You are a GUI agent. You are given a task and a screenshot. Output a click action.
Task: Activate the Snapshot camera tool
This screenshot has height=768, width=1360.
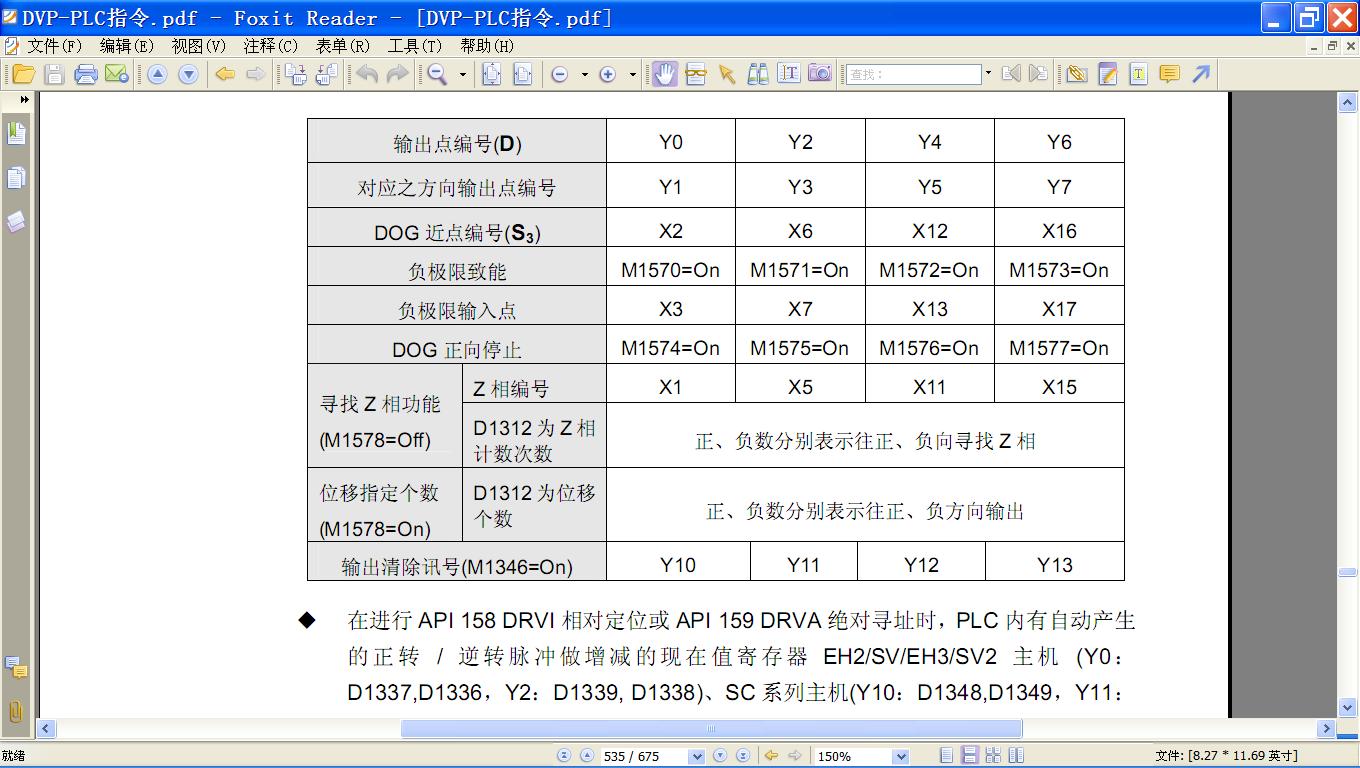[820, 74]
